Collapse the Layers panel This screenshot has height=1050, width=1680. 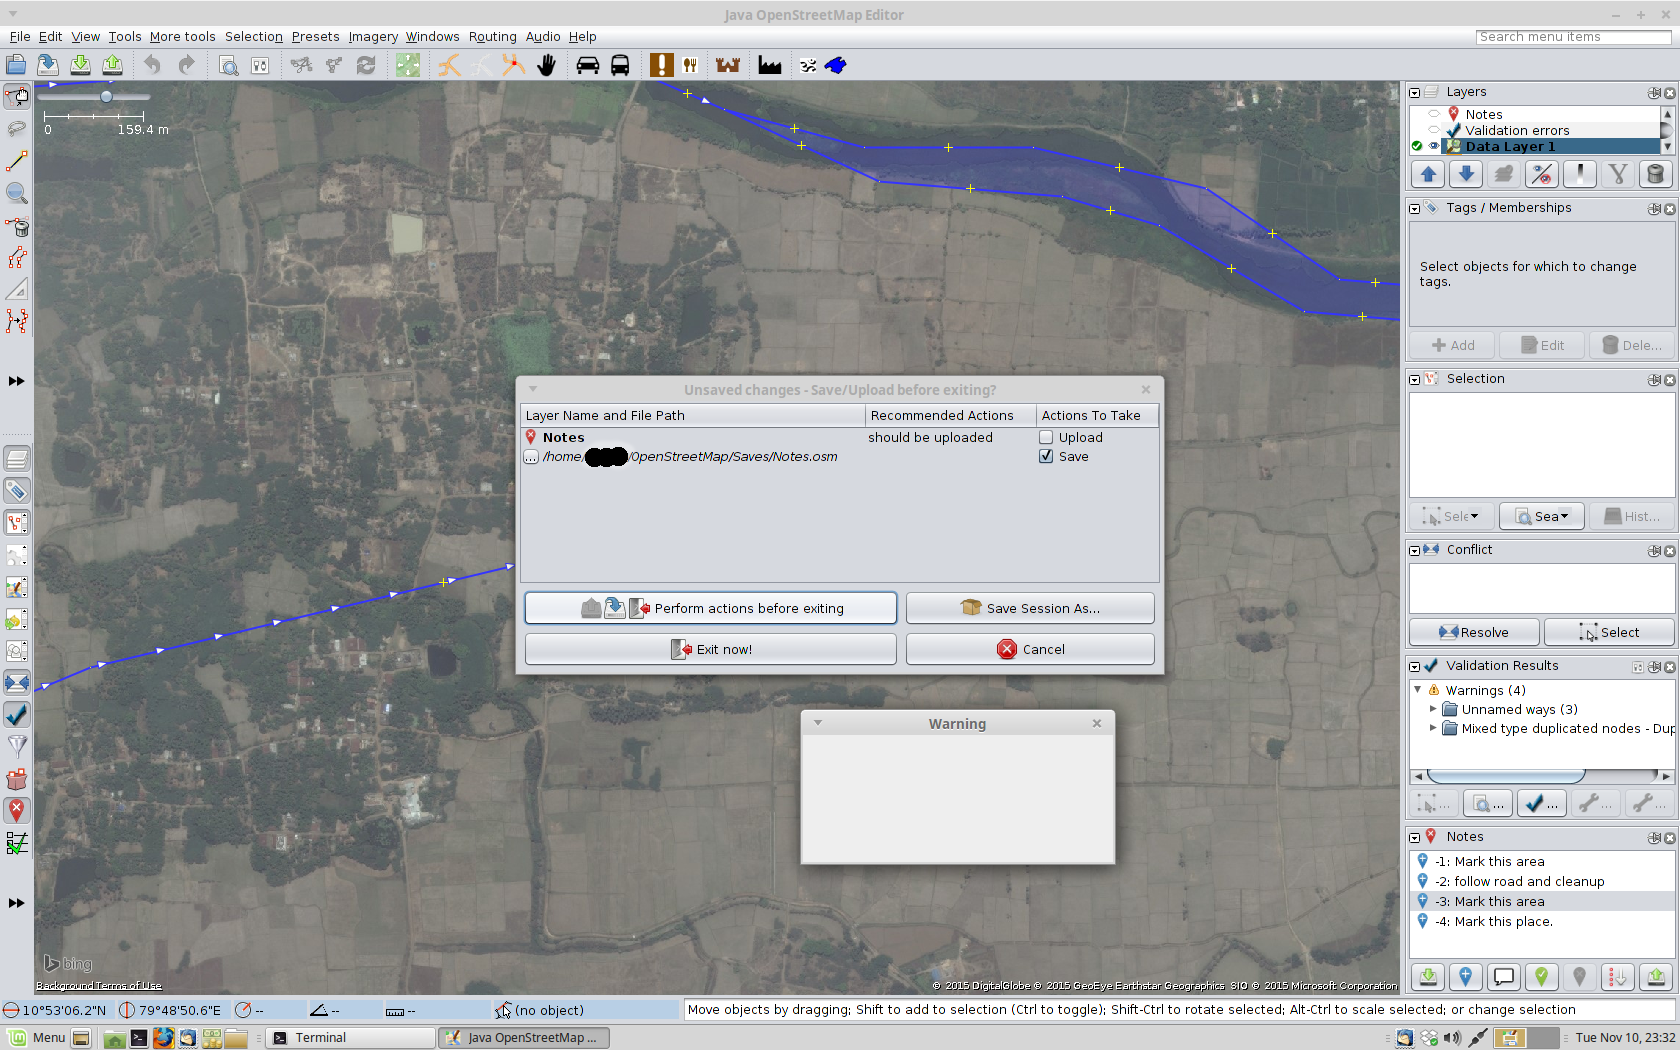[1415, 92]
